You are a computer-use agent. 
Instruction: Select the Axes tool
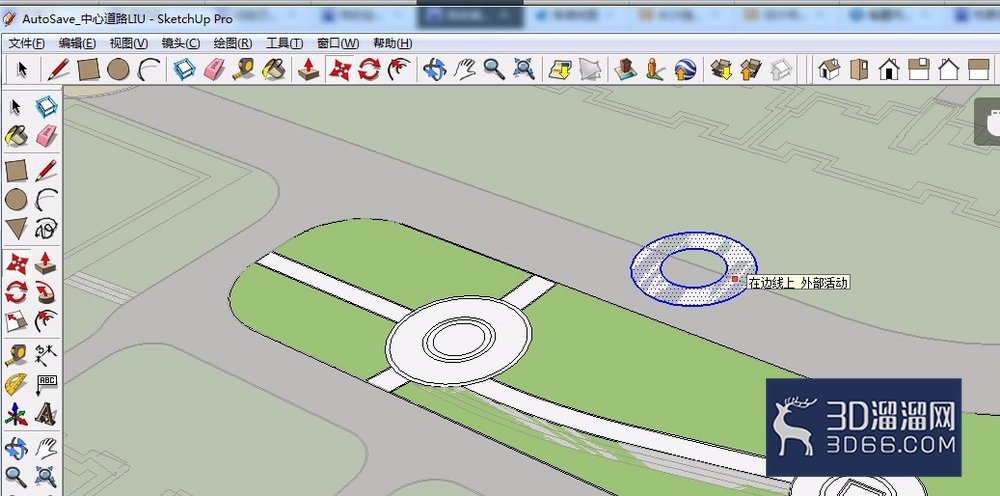coord(16,414)
